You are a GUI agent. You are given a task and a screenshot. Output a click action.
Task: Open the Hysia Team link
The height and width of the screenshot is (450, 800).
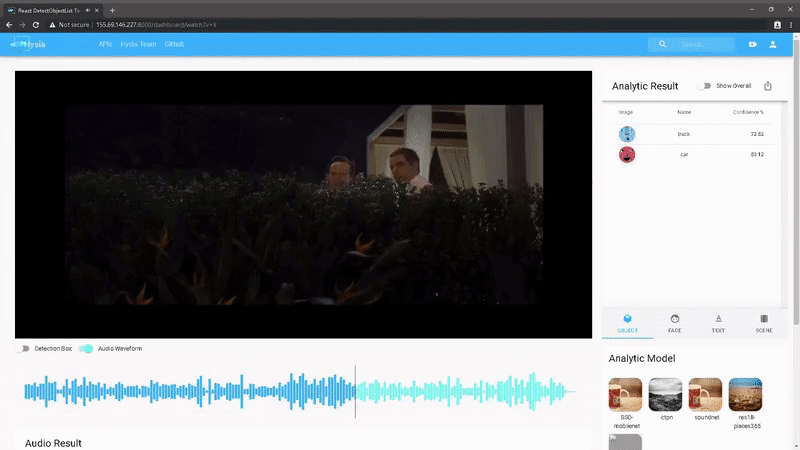[x=138, y=44]
